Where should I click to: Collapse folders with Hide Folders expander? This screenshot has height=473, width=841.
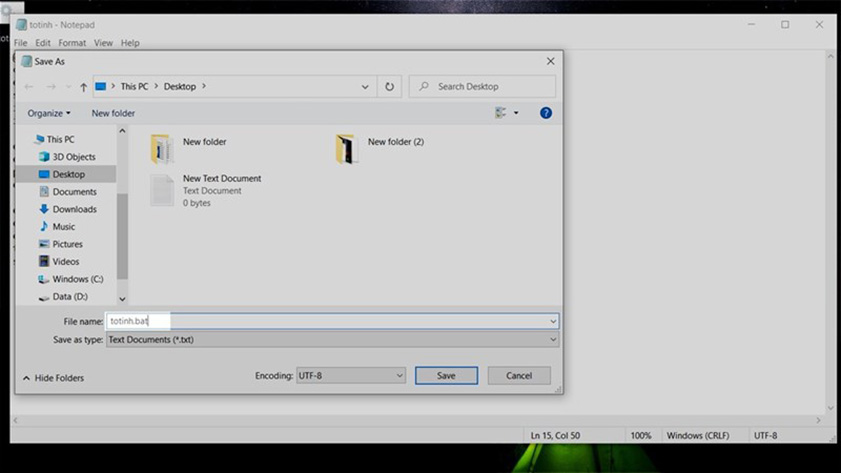coord(53,378)
